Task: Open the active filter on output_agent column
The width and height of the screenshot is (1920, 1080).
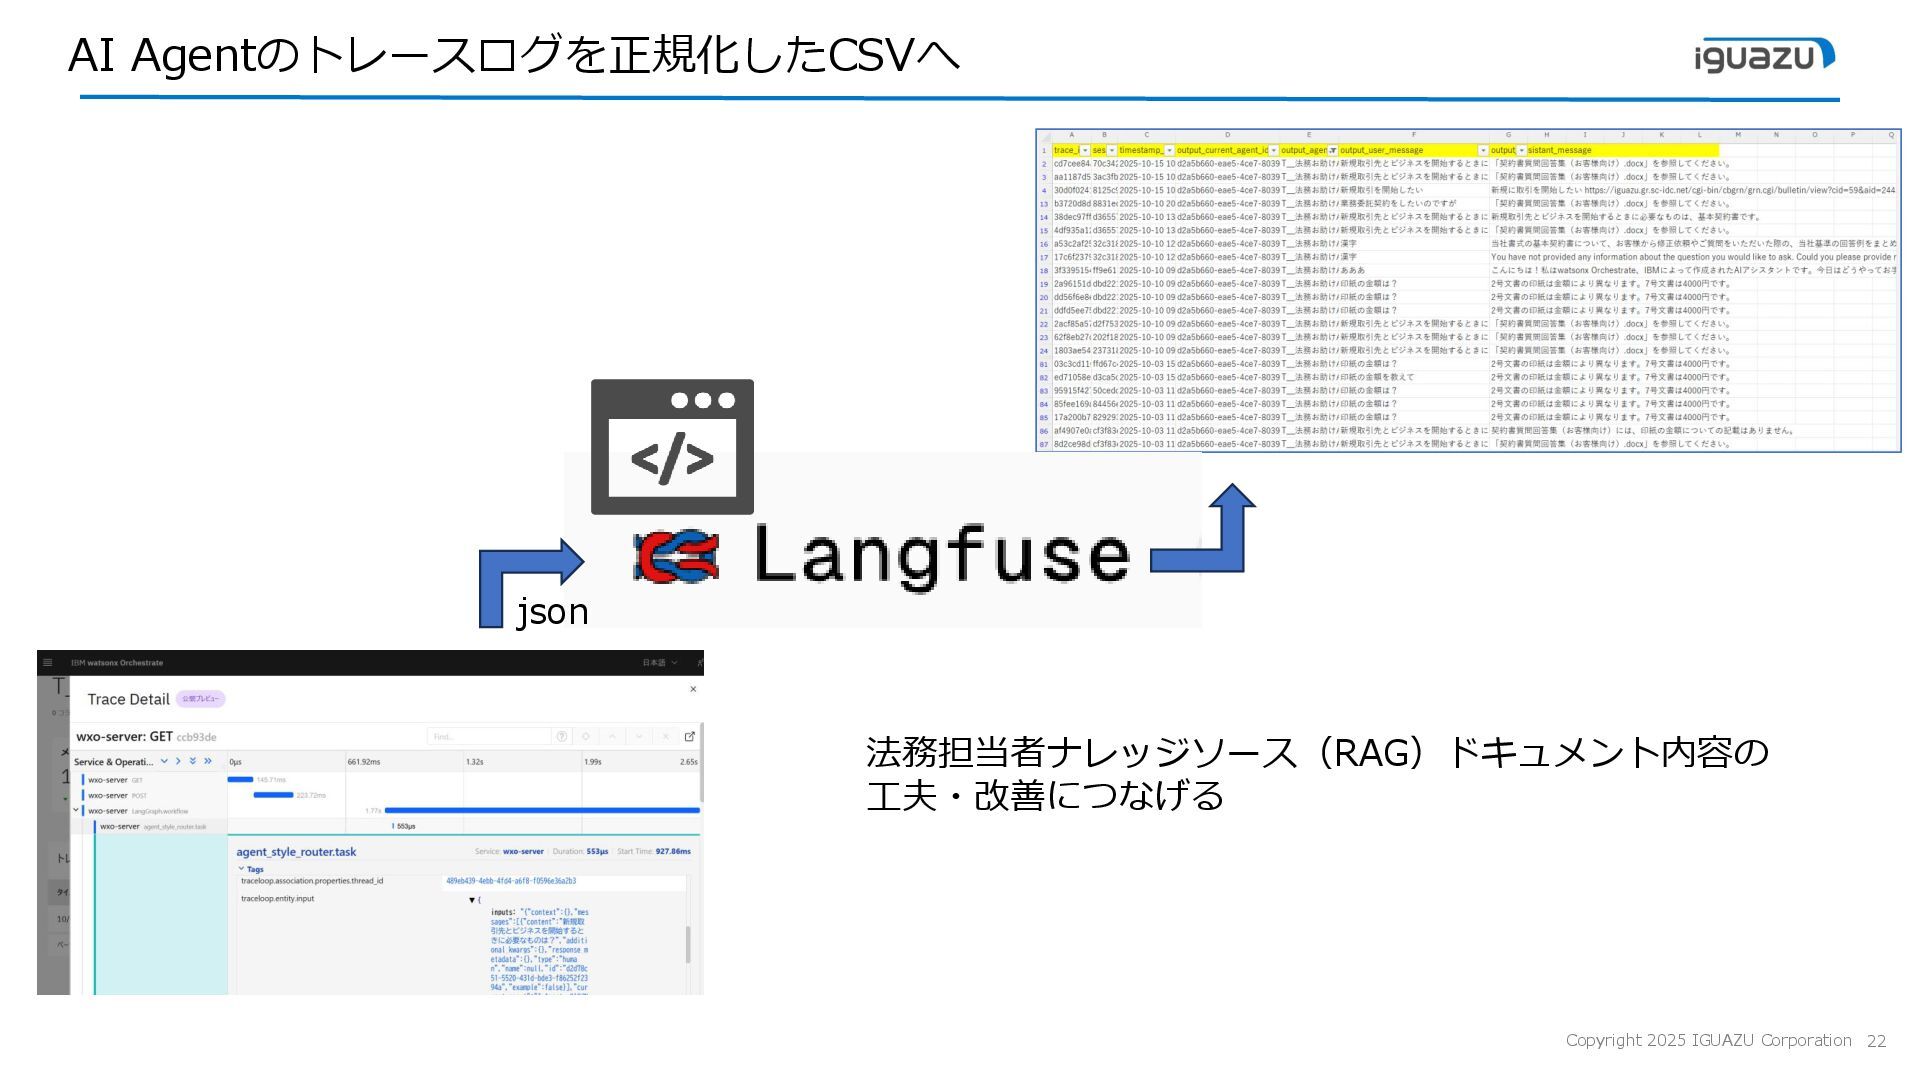Action: coord(1333,150)
